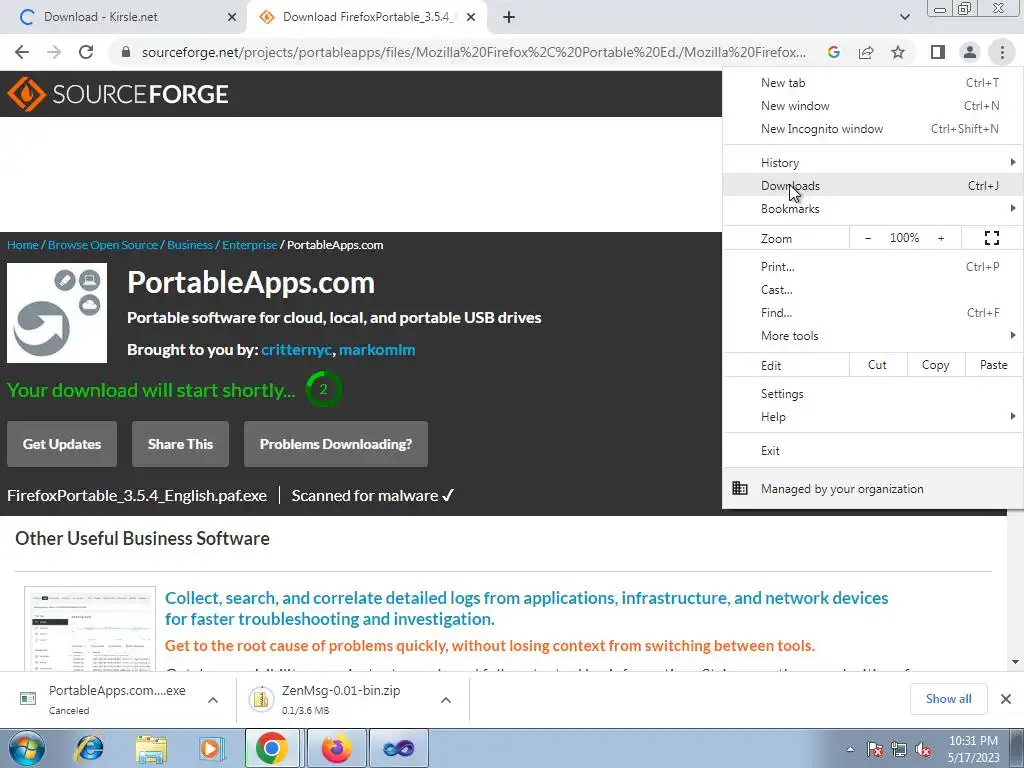Open a new tab with plus button
The width and height of the screenshot is (1024, 768).
[x=509, y=17]
